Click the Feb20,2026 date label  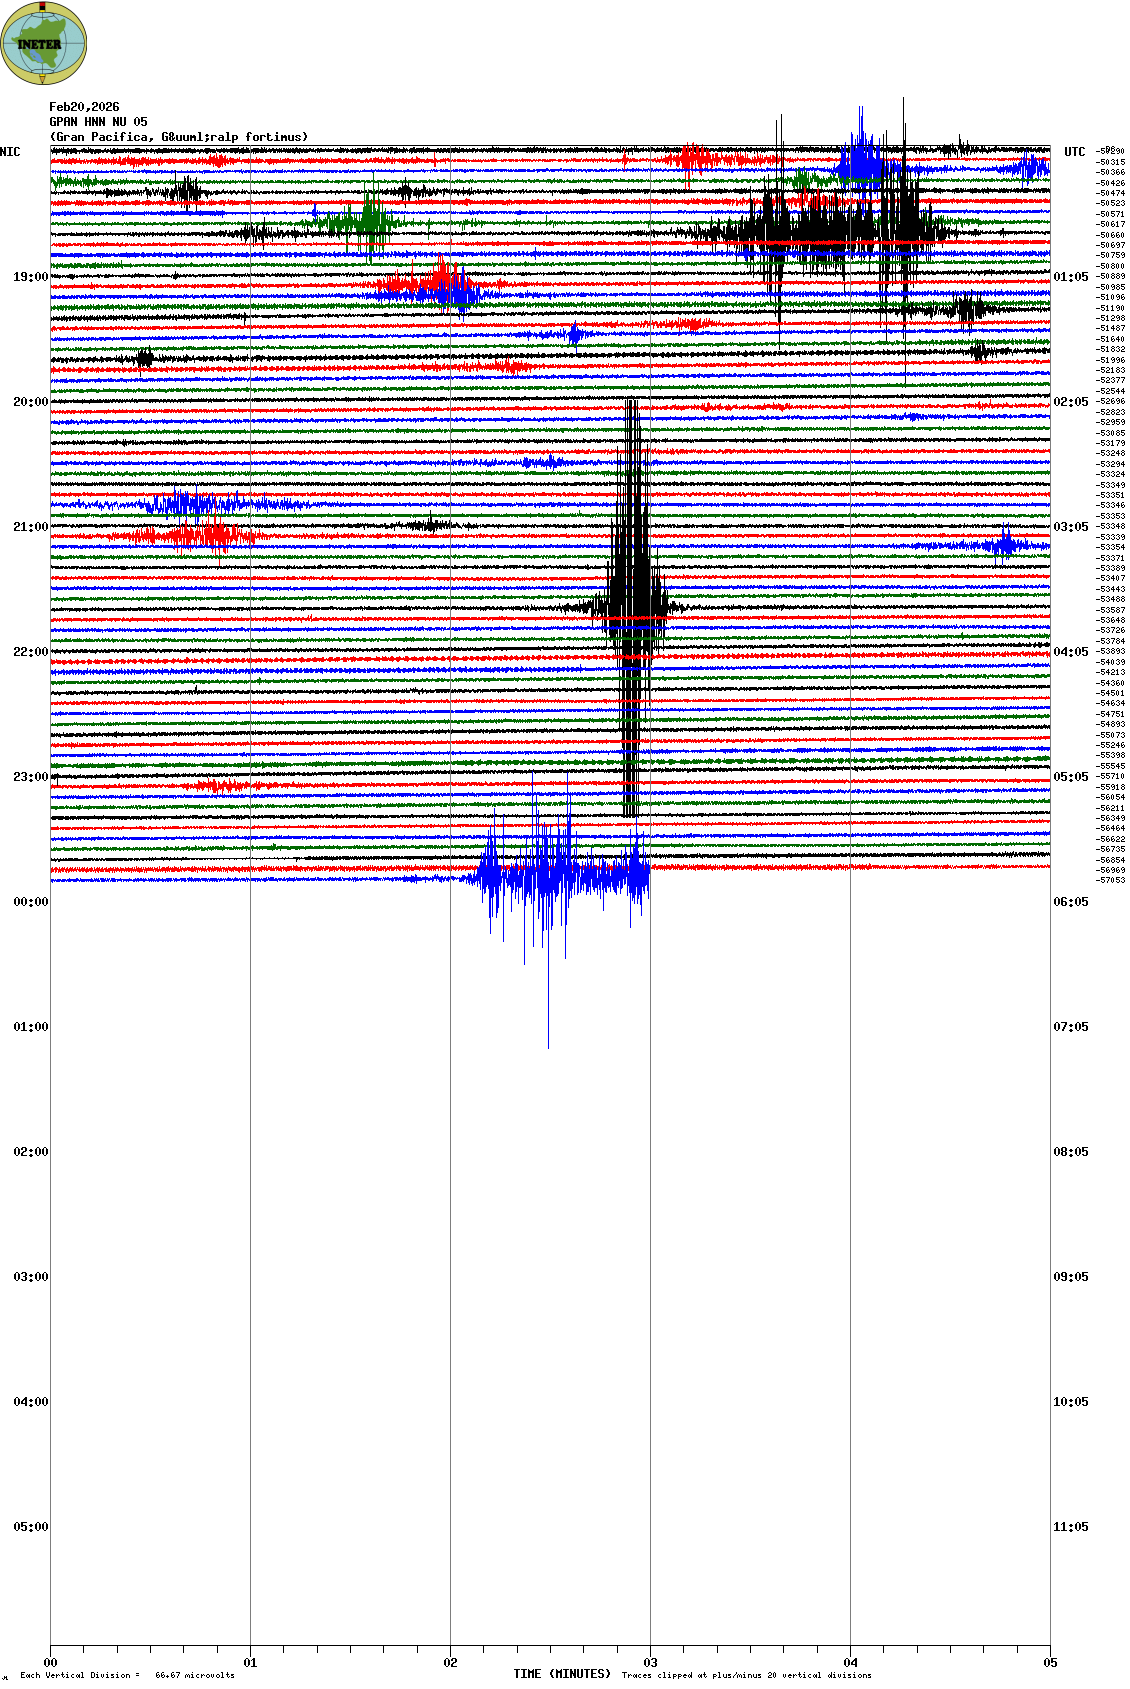tap(84, 107)
